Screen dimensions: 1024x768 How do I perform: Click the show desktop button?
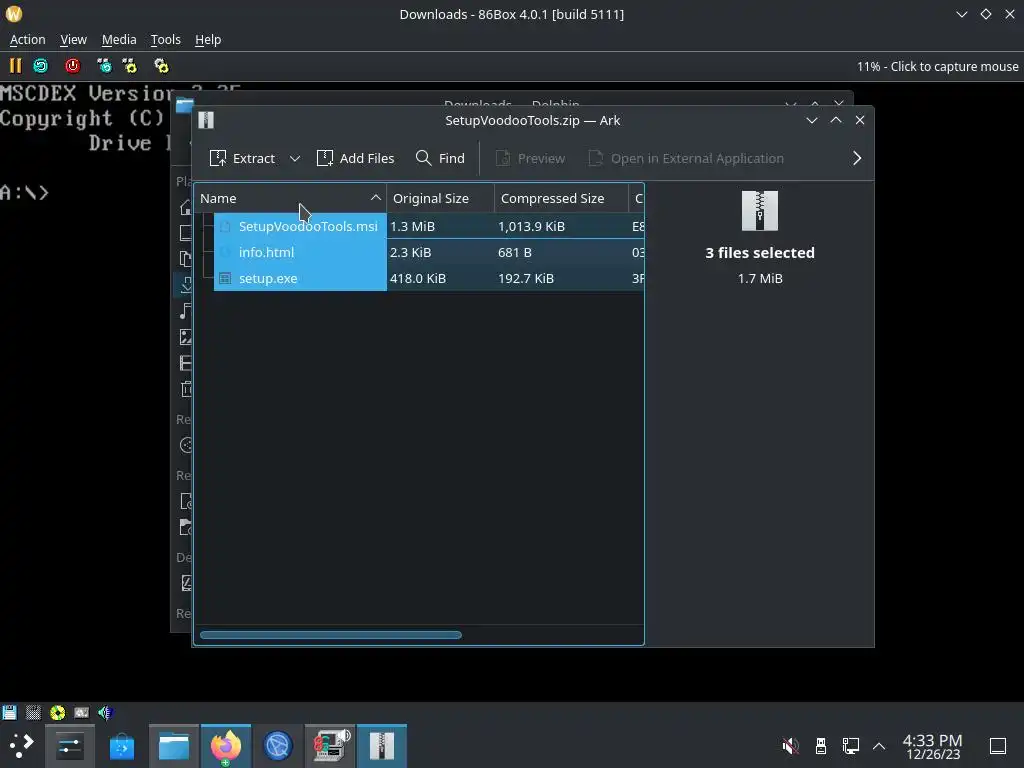(998, 746)
